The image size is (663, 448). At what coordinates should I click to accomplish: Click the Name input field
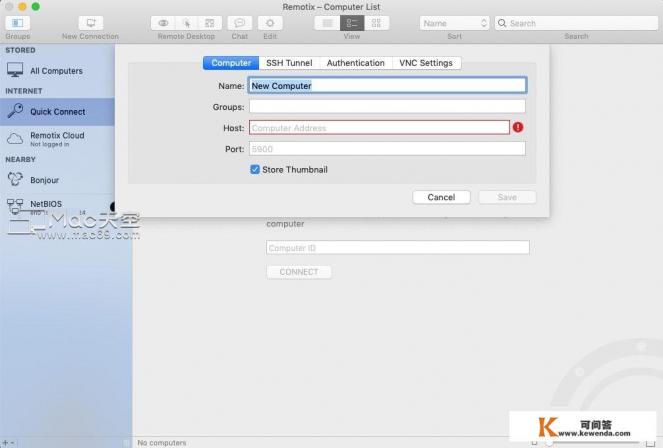pos(387,85)
